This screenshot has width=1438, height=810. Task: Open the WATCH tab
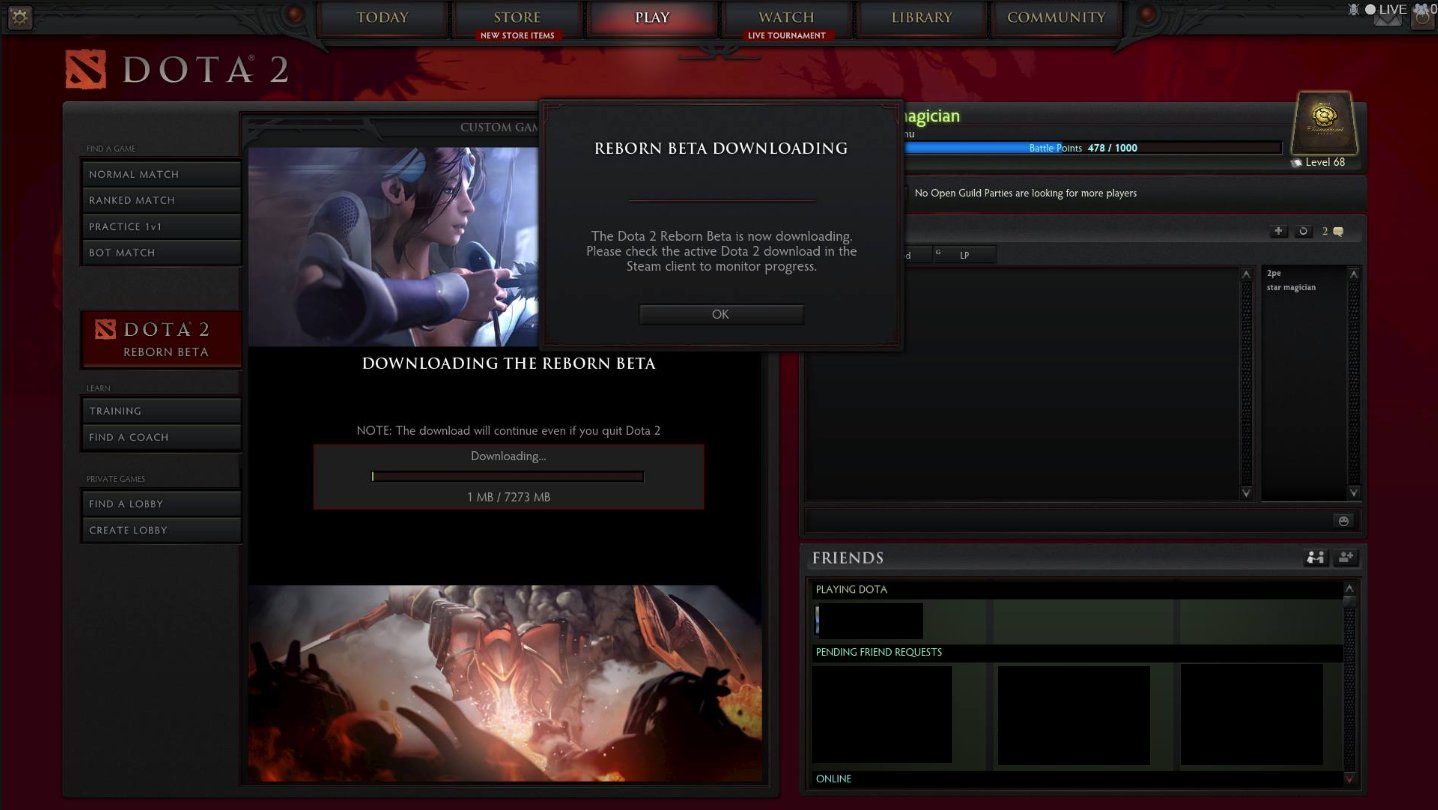(x=786, y=18)
